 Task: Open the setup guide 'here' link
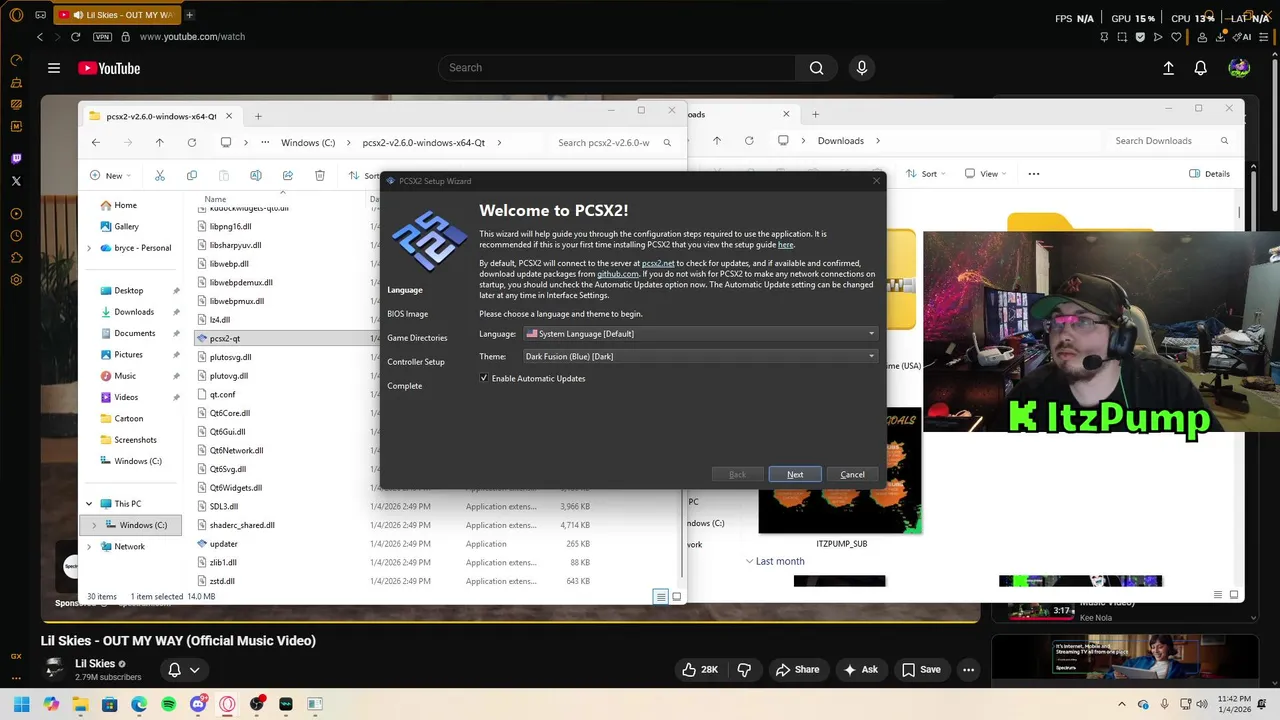pos(786,244)
